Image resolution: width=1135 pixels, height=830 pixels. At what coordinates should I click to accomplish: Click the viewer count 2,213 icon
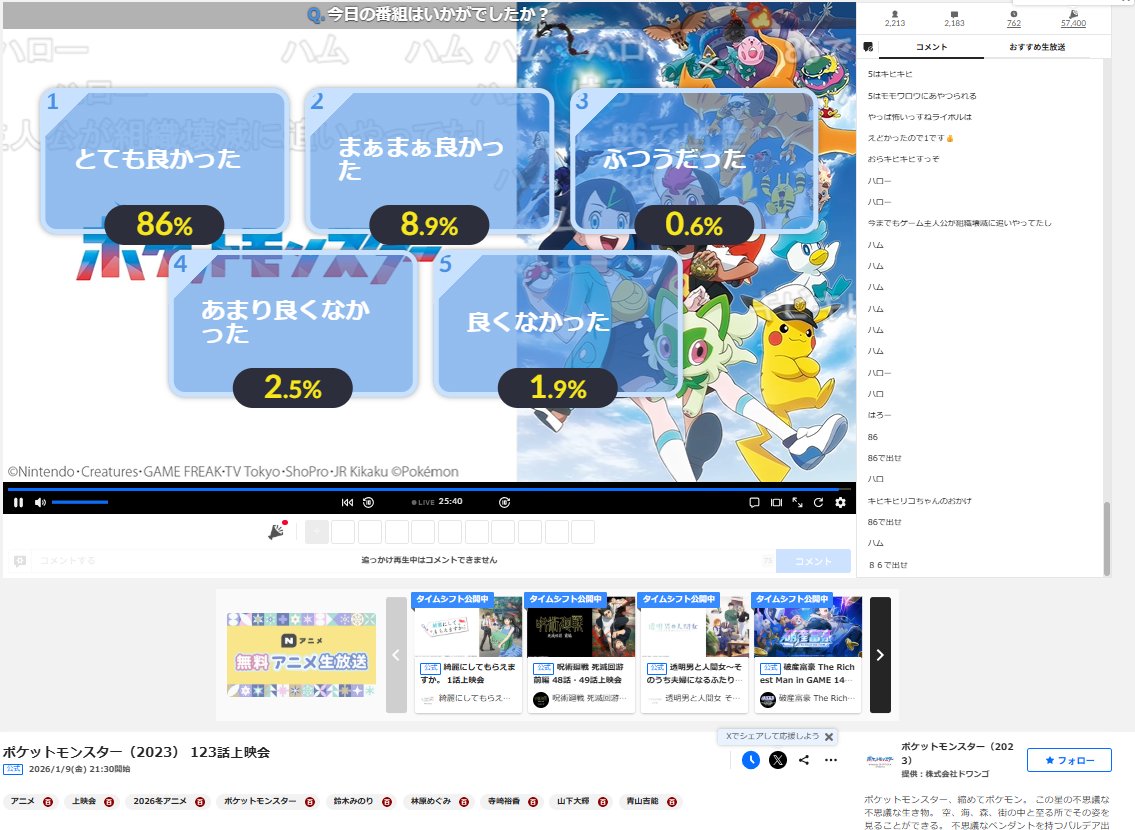coord(895,14)
